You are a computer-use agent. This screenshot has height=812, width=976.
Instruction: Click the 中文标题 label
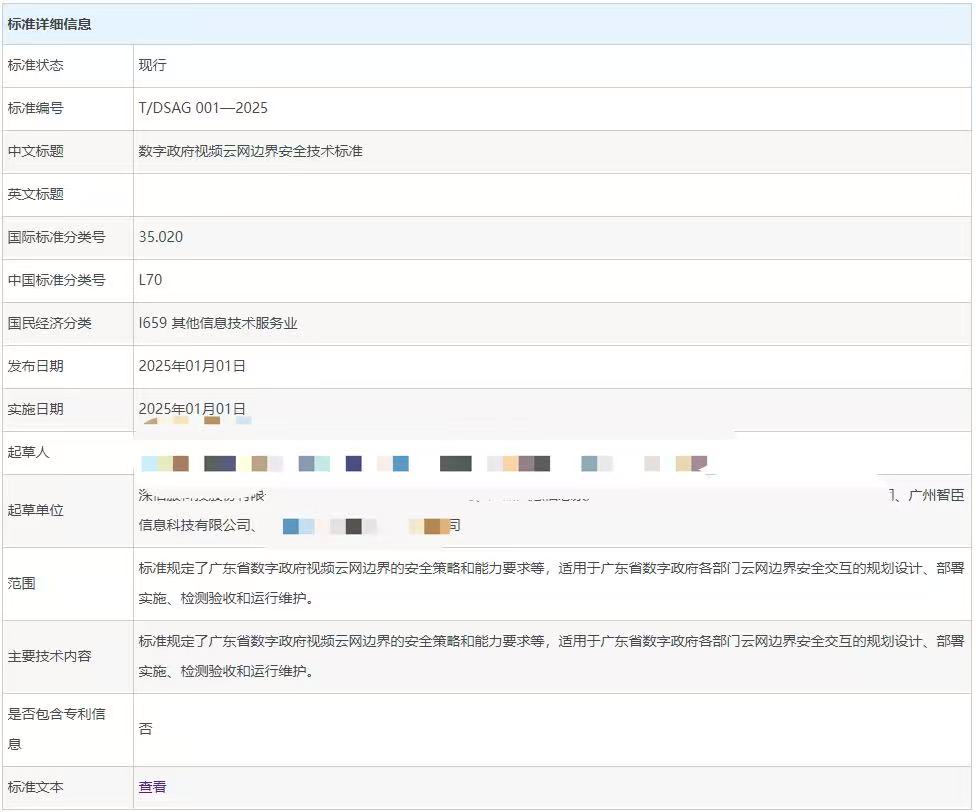[35, 151]
